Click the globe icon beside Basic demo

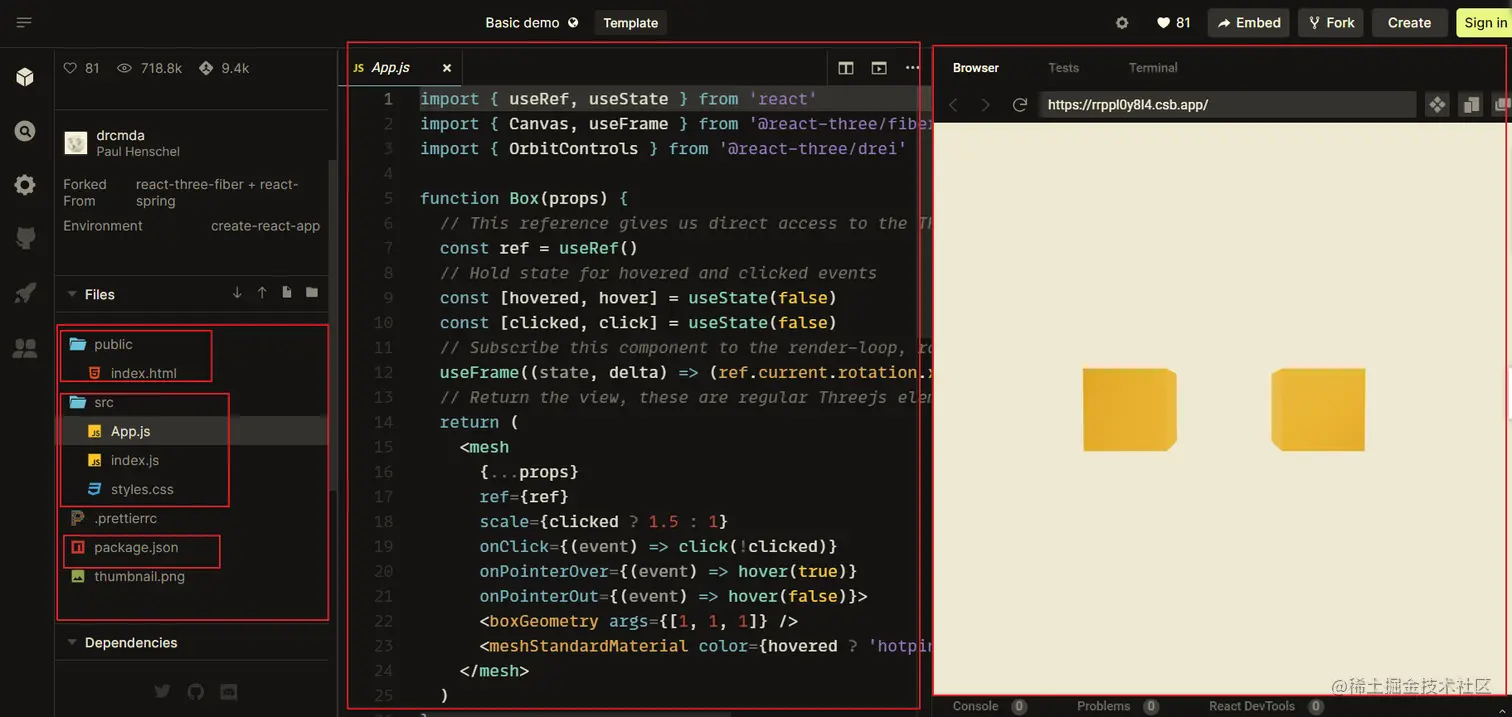coord(573,22)
